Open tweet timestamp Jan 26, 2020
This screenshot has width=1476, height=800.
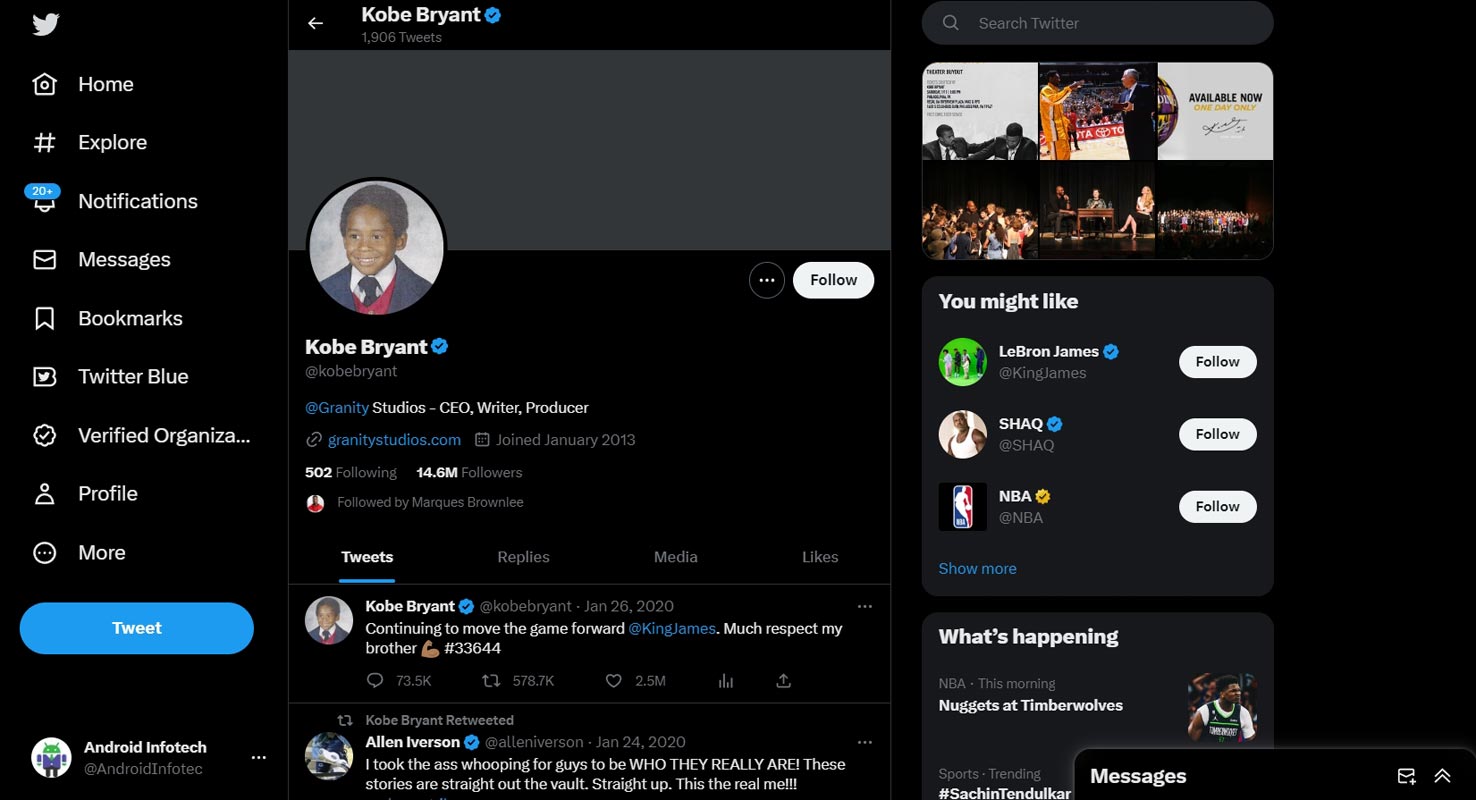629,606
